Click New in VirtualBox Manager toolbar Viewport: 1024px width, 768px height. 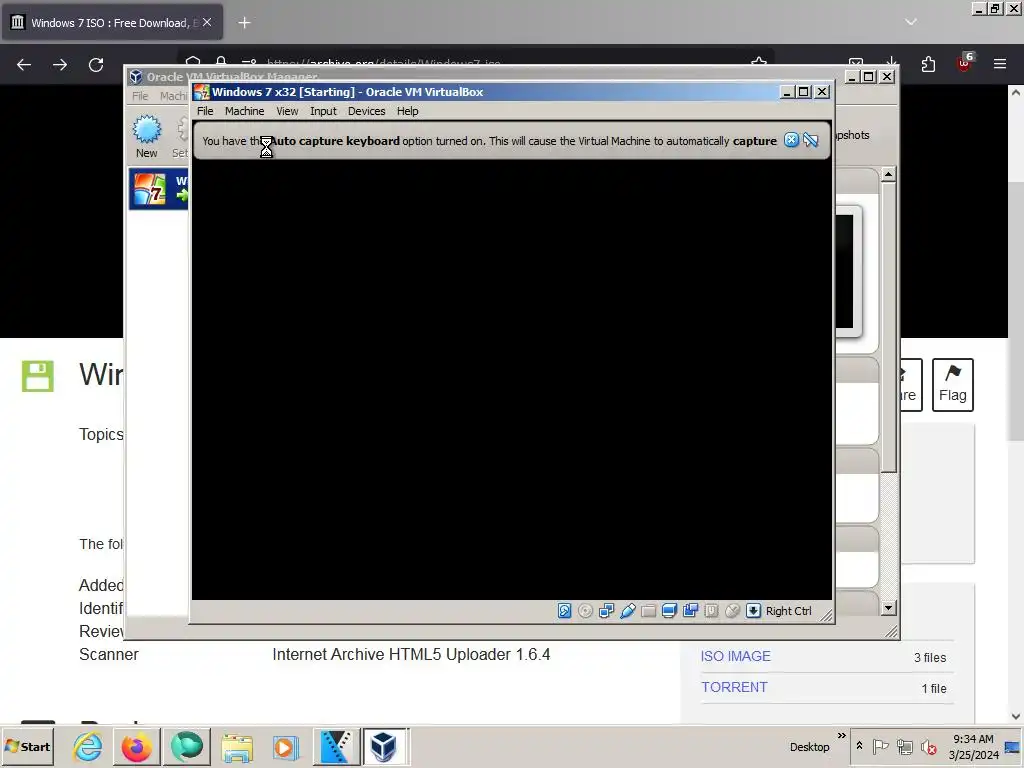click(x=146, y=136)
